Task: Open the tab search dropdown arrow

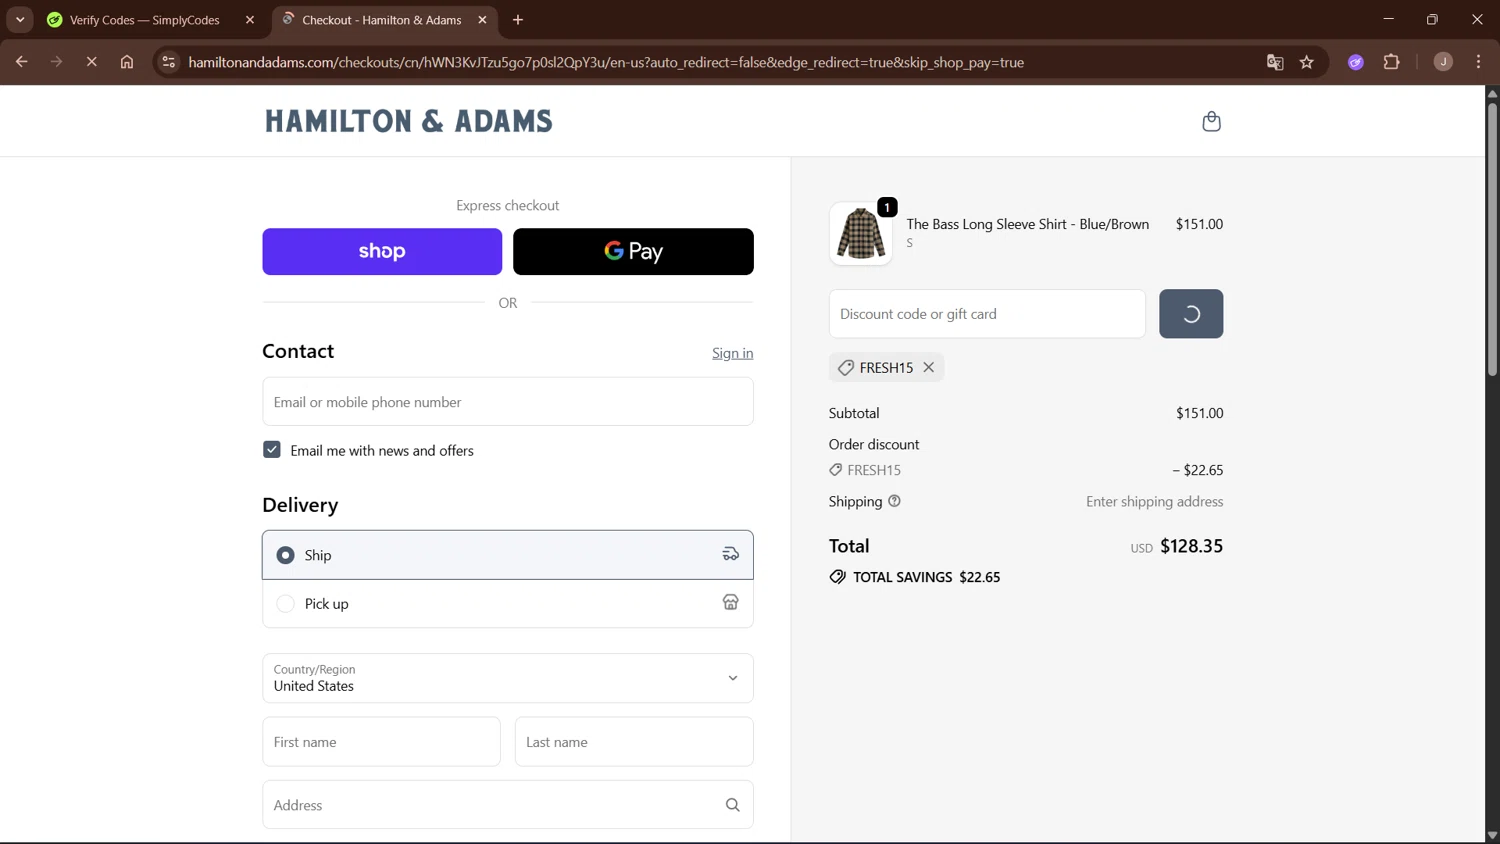Action: click(20, 20)
